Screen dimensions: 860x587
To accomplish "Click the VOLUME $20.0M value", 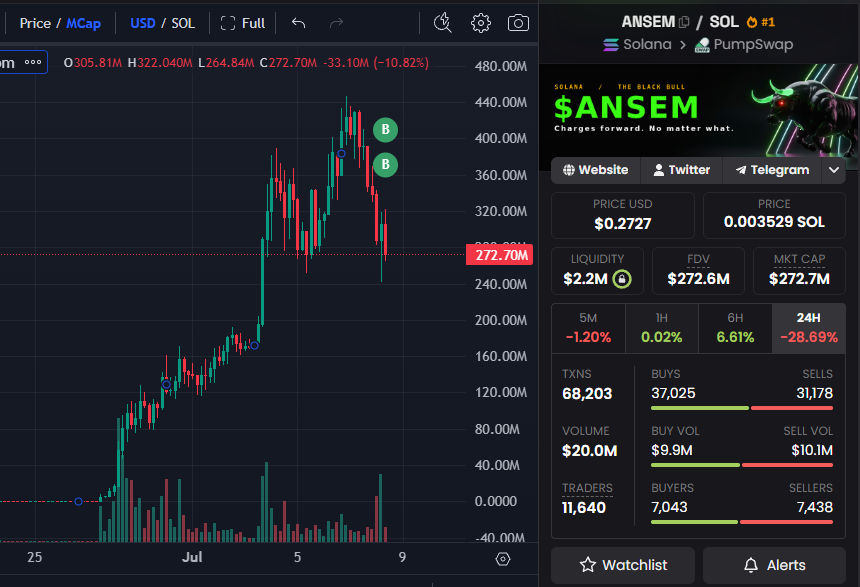I will (x=590, y=451).
